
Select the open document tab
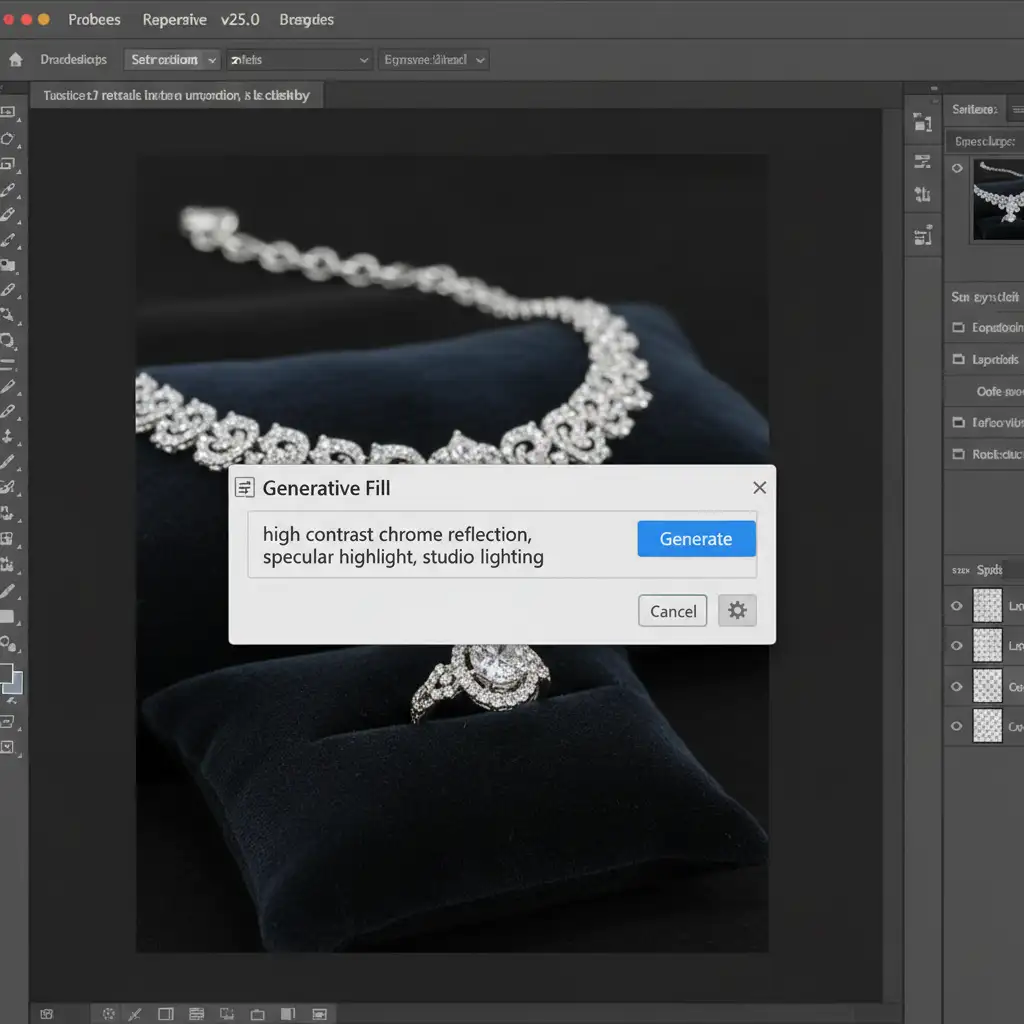pyautogui.click(x=176, y=96)
